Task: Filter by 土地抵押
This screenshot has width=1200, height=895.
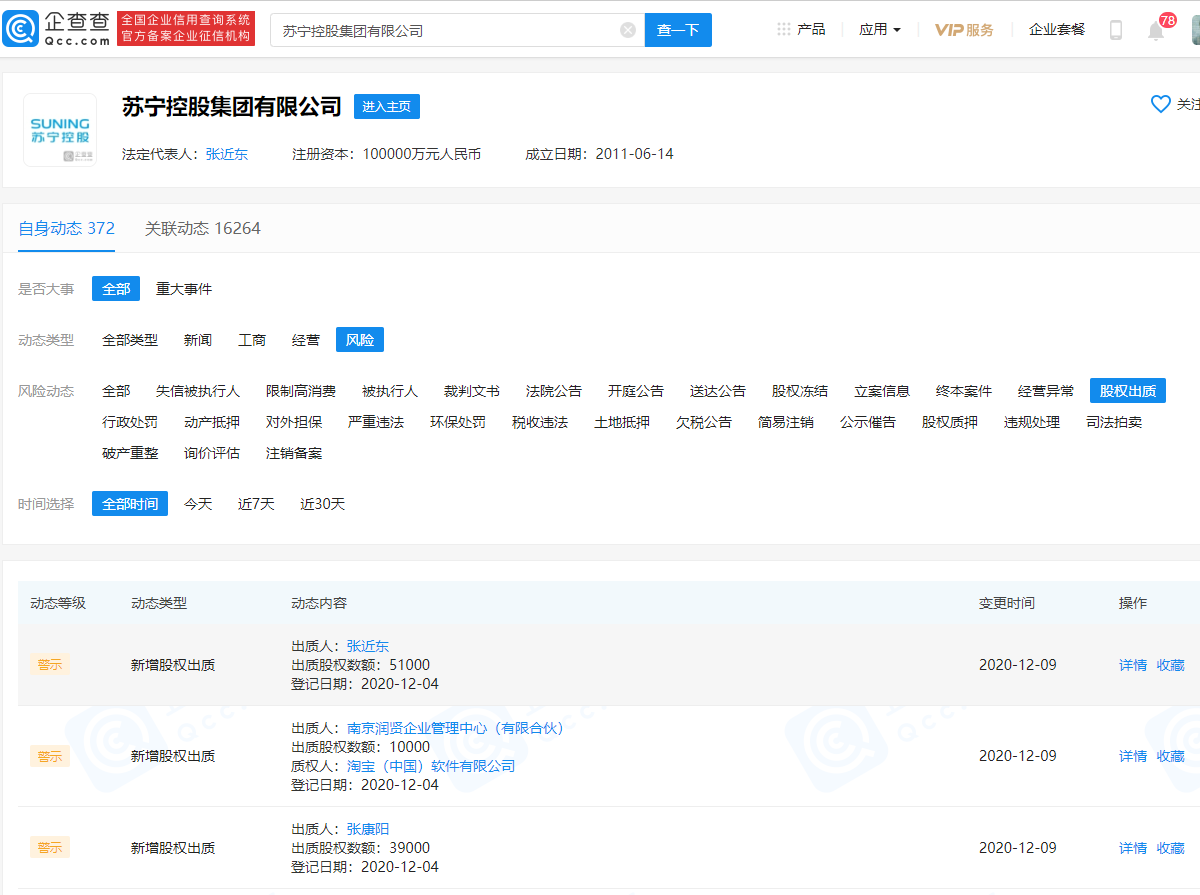Action: (622, 422)
